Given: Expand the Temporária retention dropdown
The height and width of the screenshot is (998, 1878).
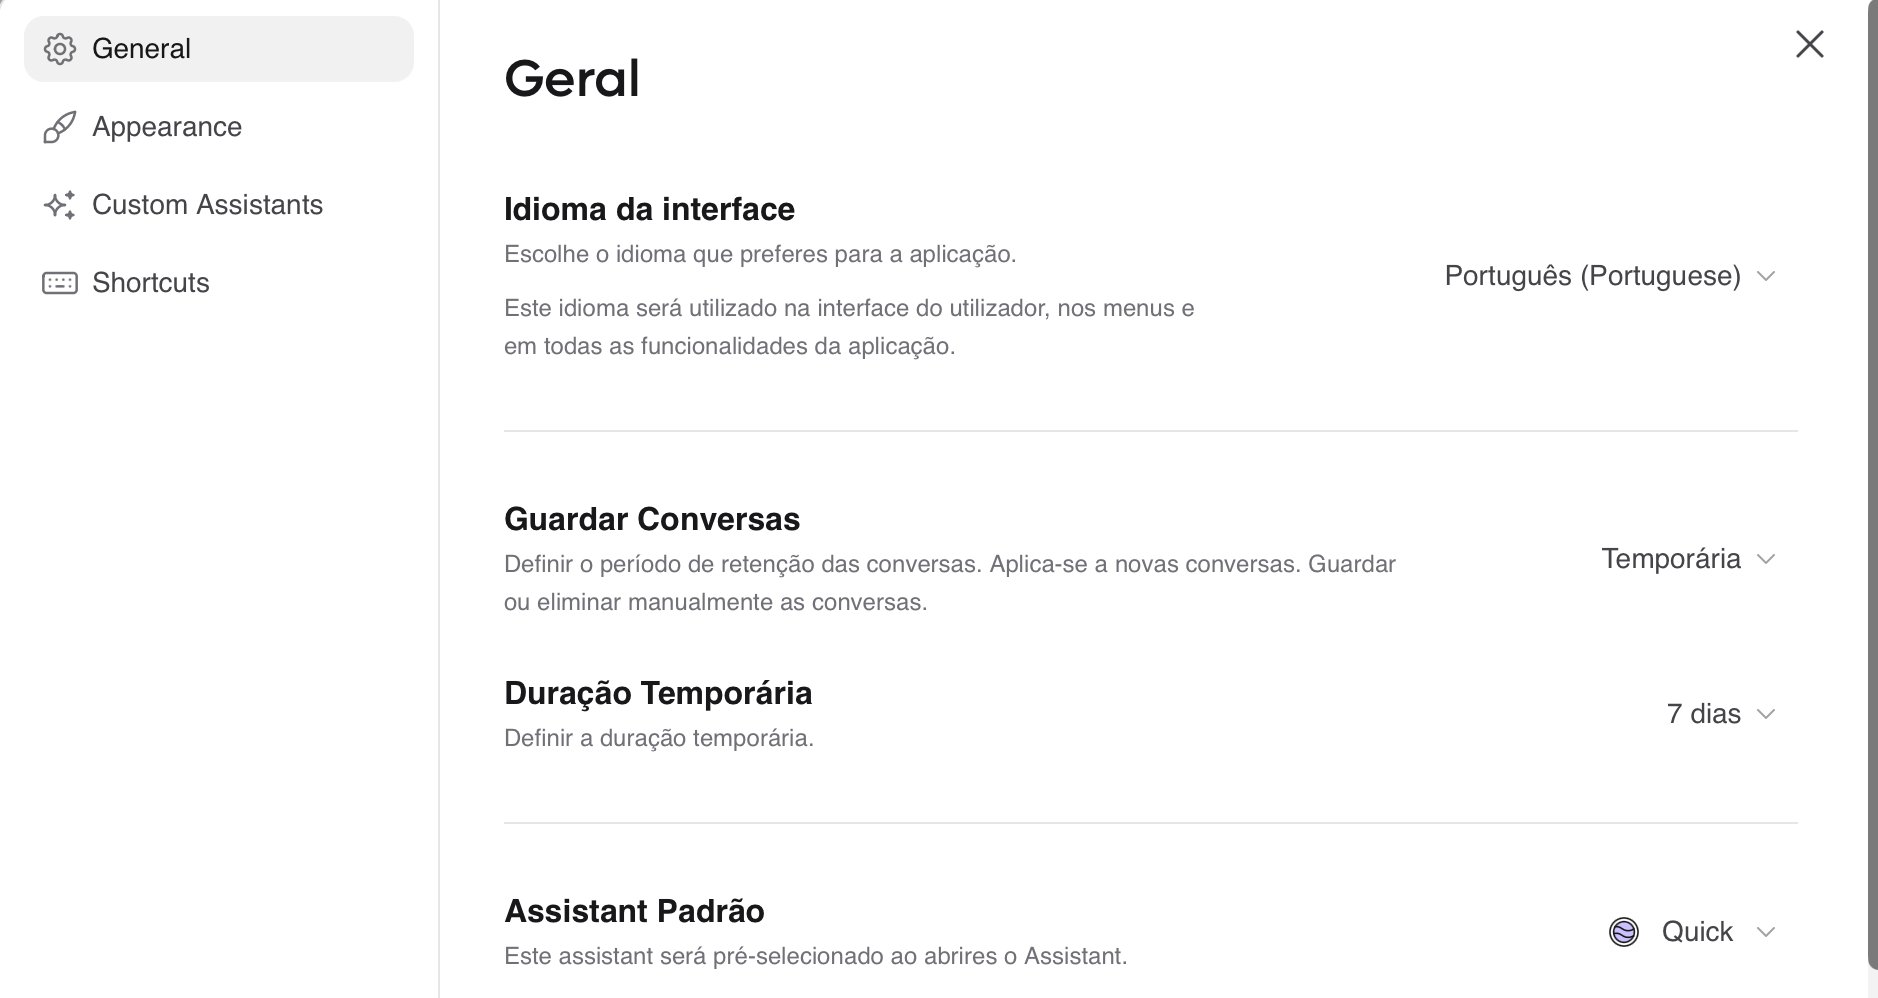Looking at the screenshot, I should coord(1688,559).
